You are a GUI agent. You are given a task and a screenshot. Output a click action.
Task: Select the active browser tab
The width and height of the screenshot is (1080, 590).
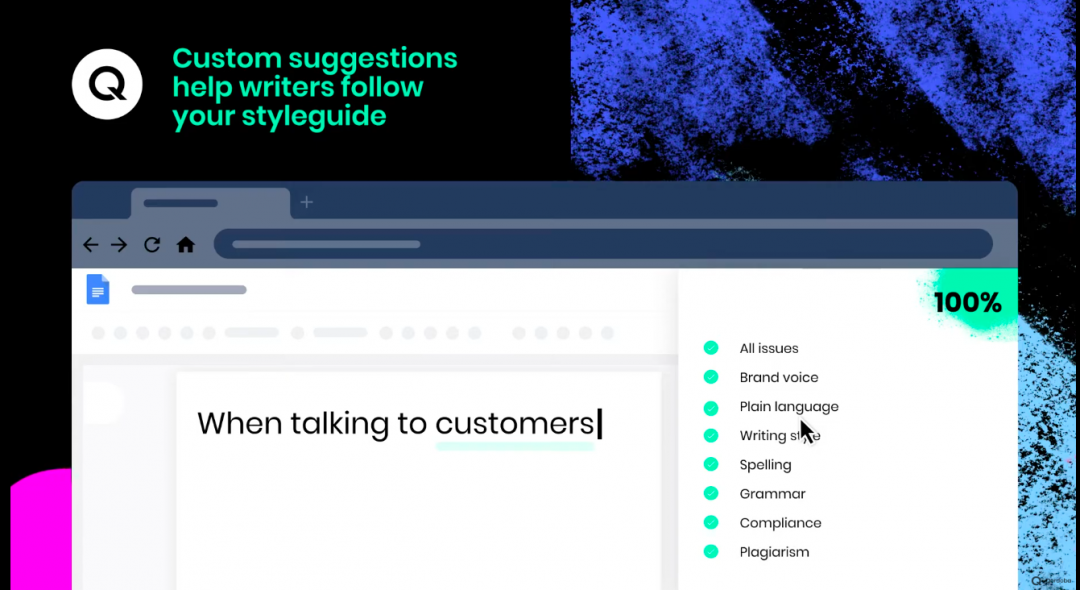[210, 203]
